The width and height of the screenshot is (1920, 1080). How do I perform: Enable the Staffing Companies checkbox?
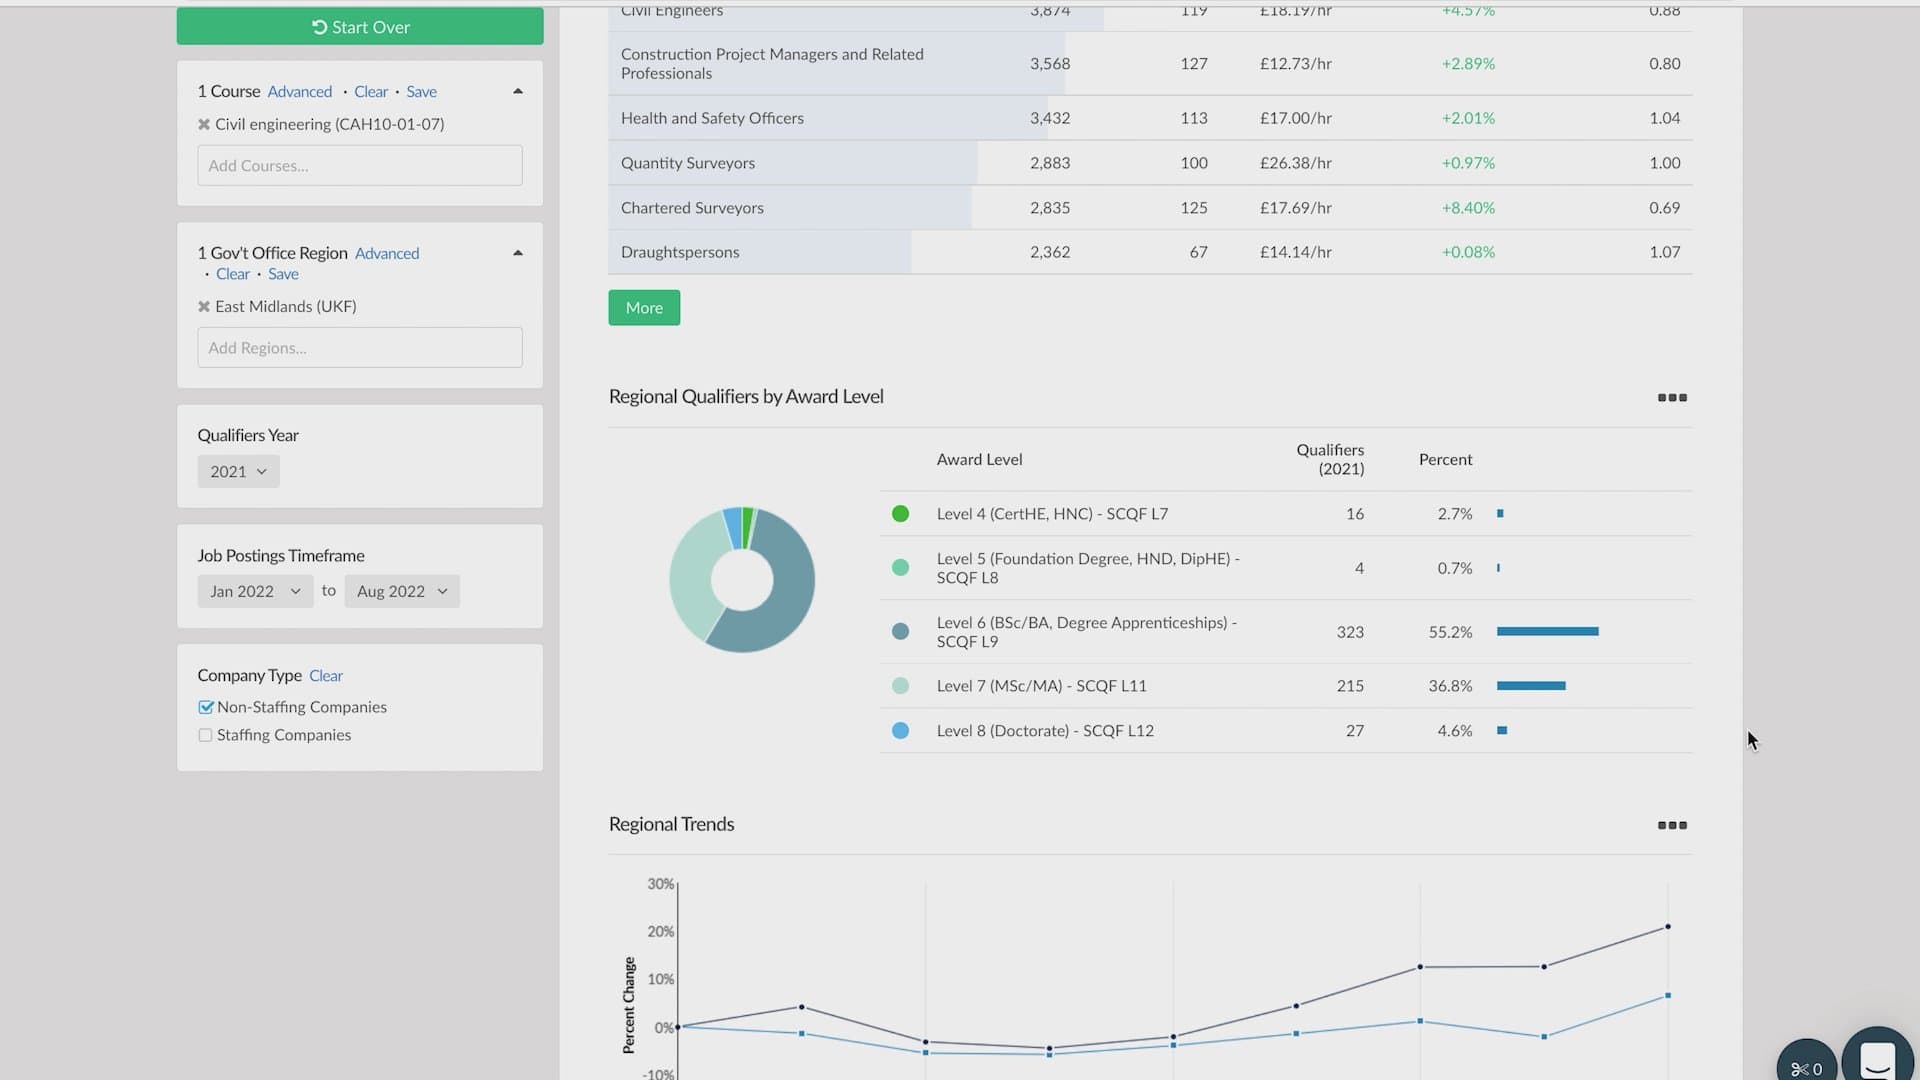coord(205,735)
